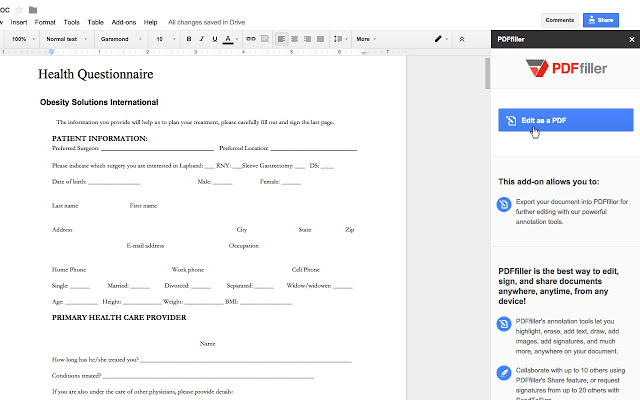Click the blue Share button
This screenshot has height=400, width=640.
601,20
